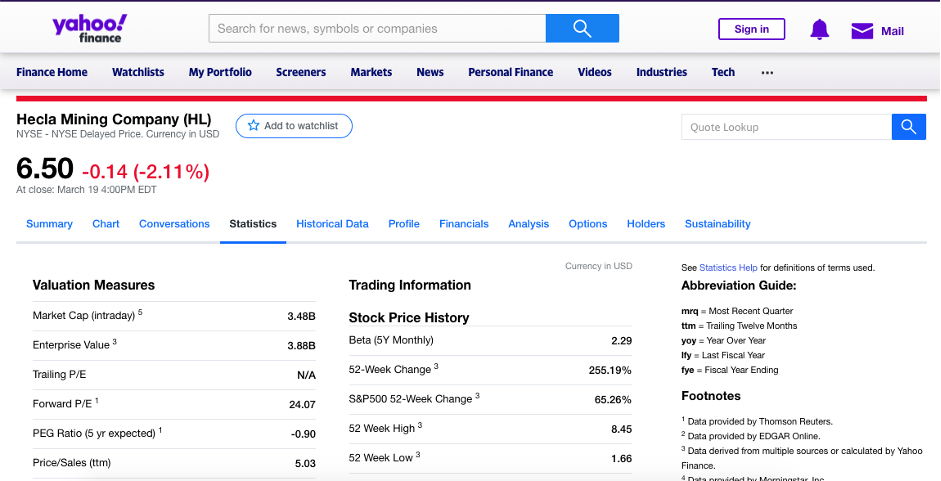Switch to the Historical Data tab

[x=332, y=224]
